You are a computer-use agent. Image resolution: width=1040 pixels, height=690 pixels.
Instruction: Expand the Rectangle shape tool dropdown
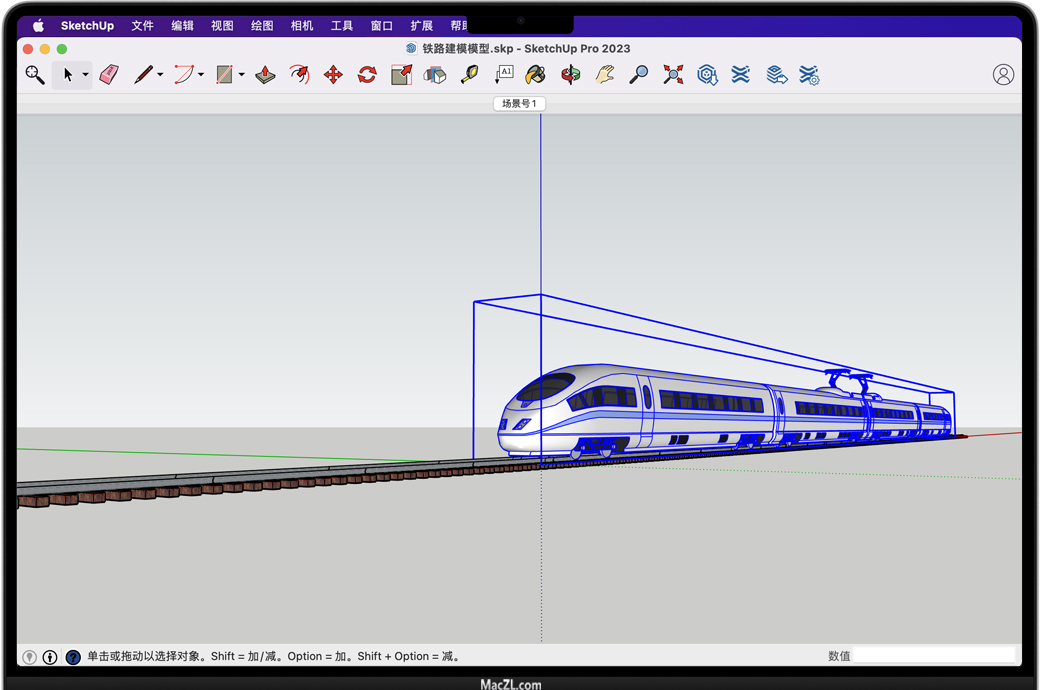pos(241,75)
